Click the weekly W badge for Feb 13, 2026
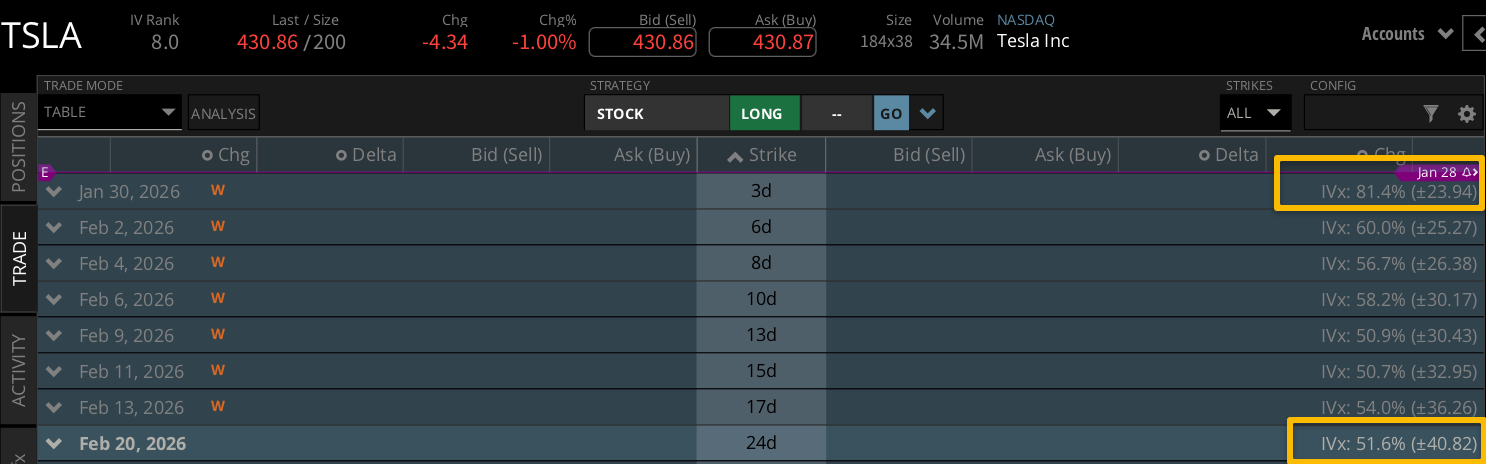The width and height of the screenshot is (1486, 464). 217,407
